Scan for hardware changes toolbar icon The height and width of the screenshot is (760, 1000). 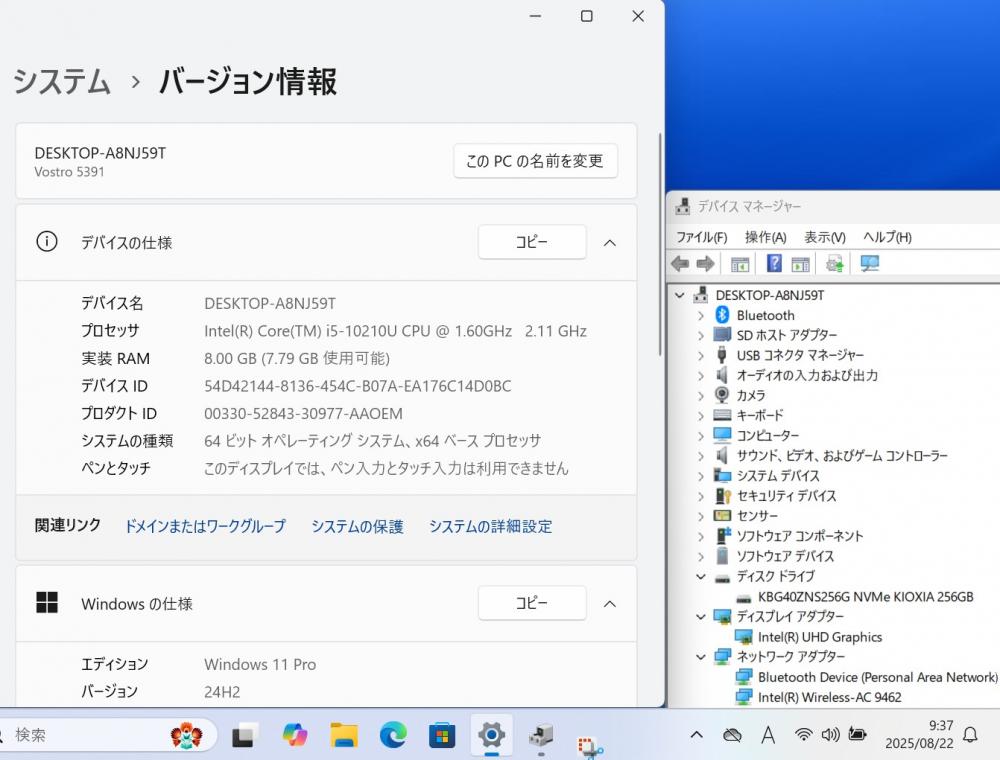pos(870,263)
